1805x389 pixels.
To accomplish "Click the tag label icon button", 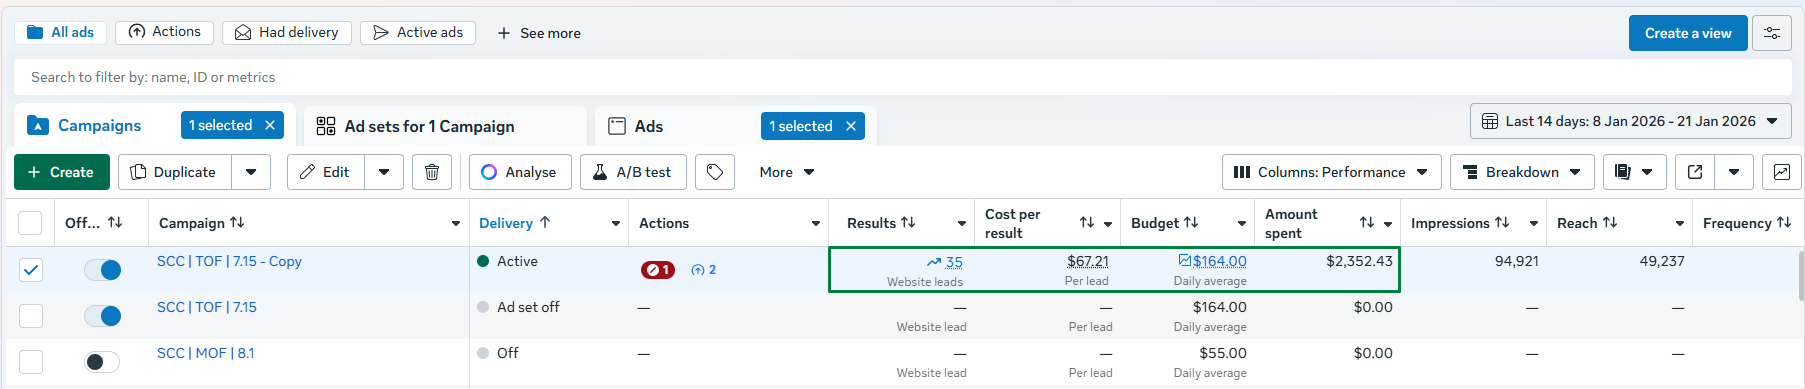I will tap(715, 172).
